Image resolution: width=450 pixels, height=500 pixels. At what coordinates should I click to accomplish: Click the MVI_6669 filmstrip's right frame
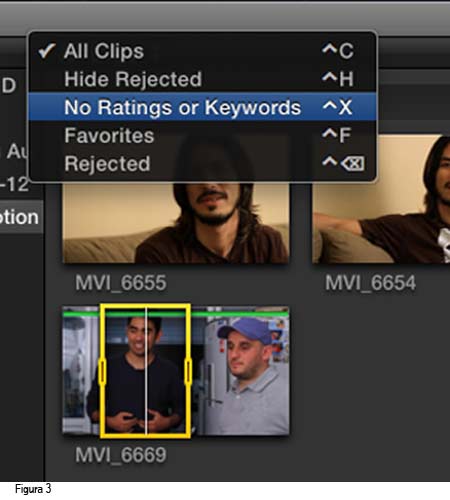coord(241,371)
